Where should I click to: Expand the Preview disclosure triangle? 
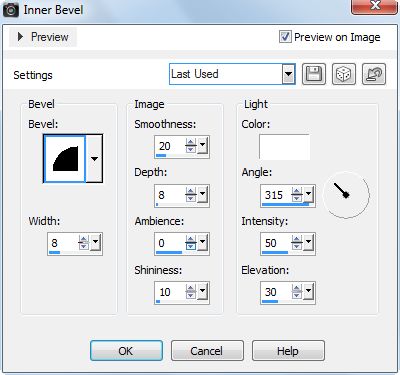tap(20, 37)
